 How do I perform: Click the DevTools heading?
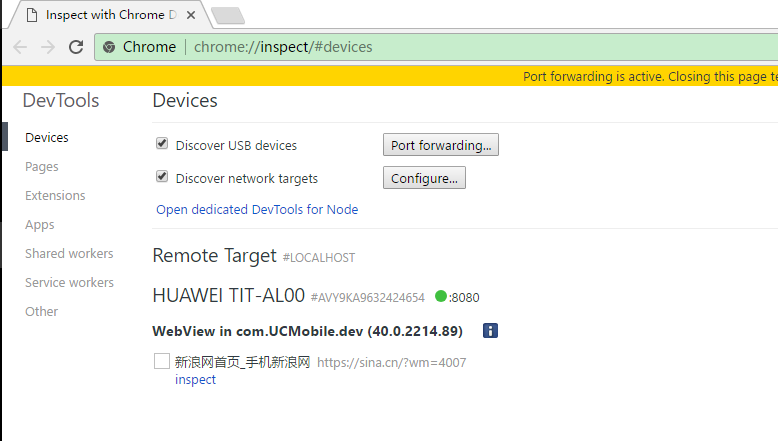pyautogui.click(x=61, y=101)
